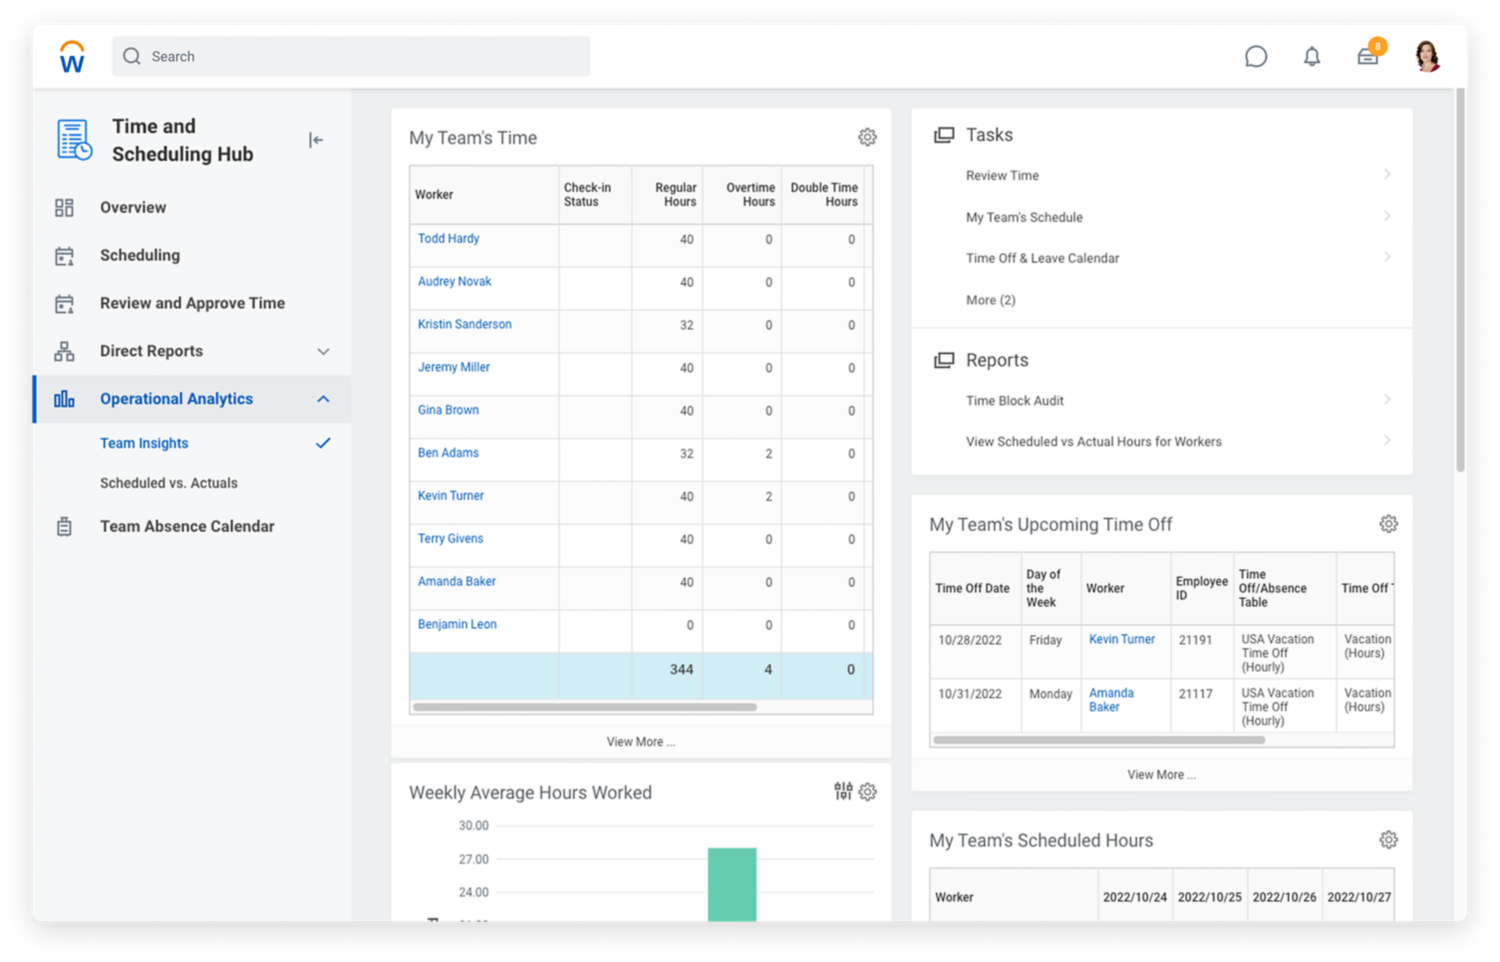Expand More (2) under Tasks

990,300
